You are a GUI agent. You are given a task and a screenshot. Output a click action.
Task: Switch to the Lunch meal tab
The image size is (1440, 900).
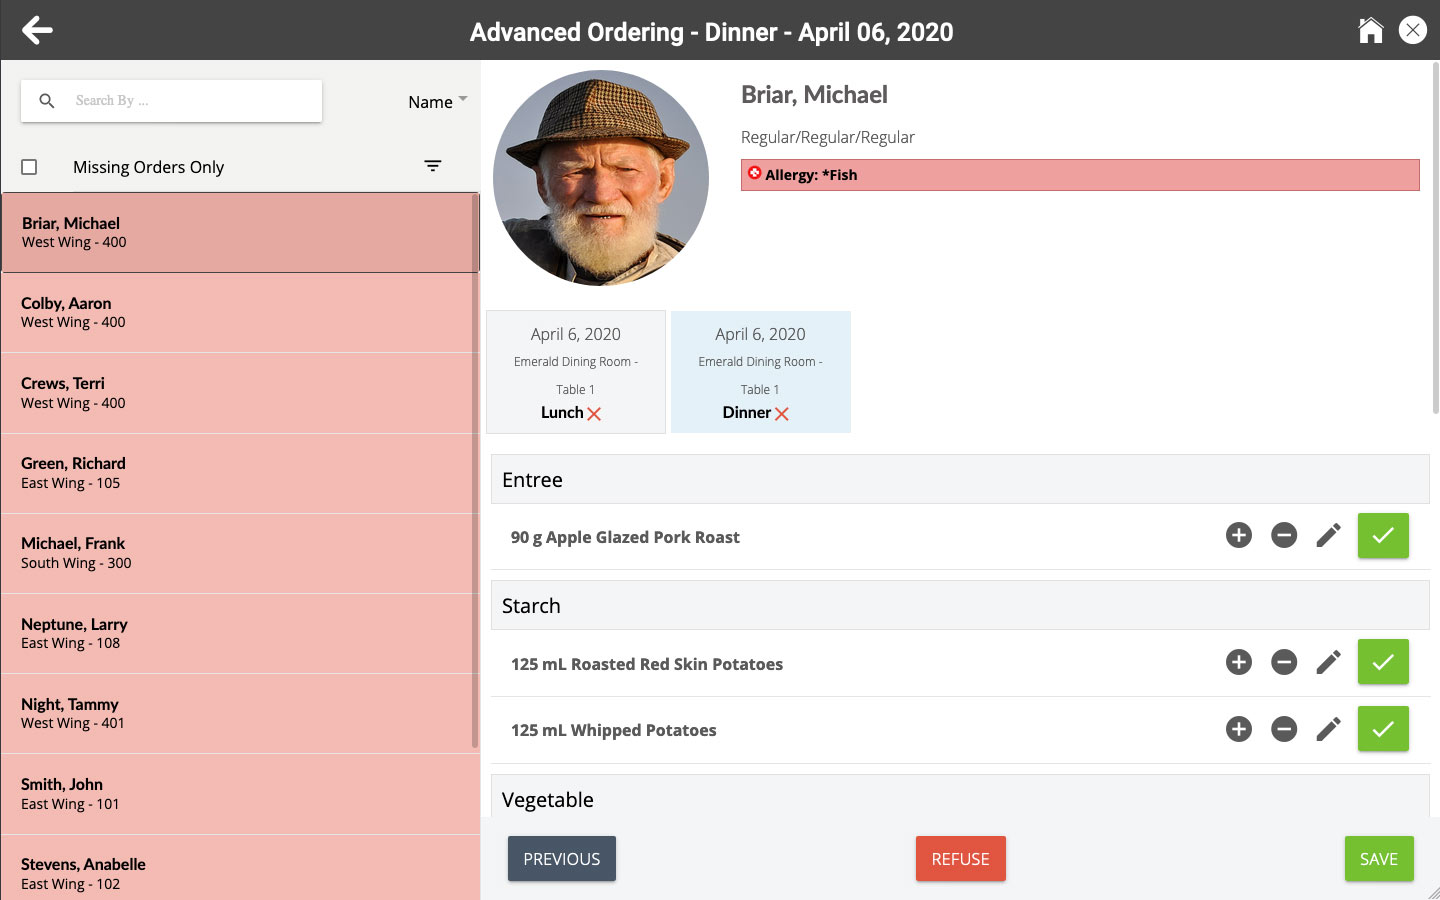coord(575,372)
